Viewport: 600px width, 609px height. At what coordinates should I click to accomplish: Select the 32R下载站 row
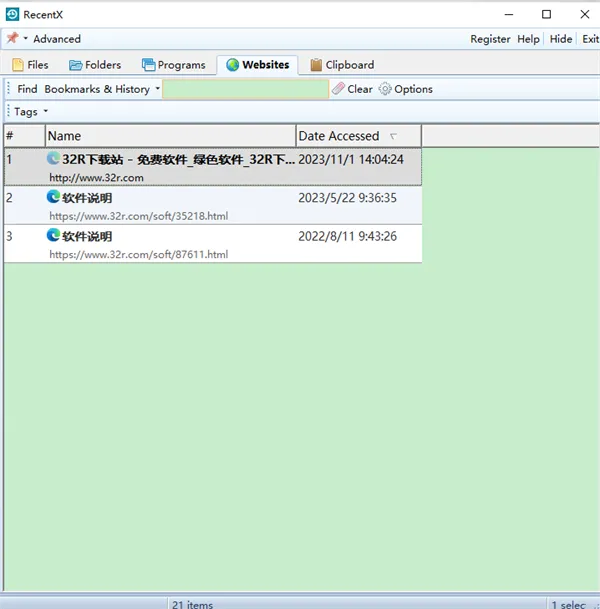click(213, 167)
